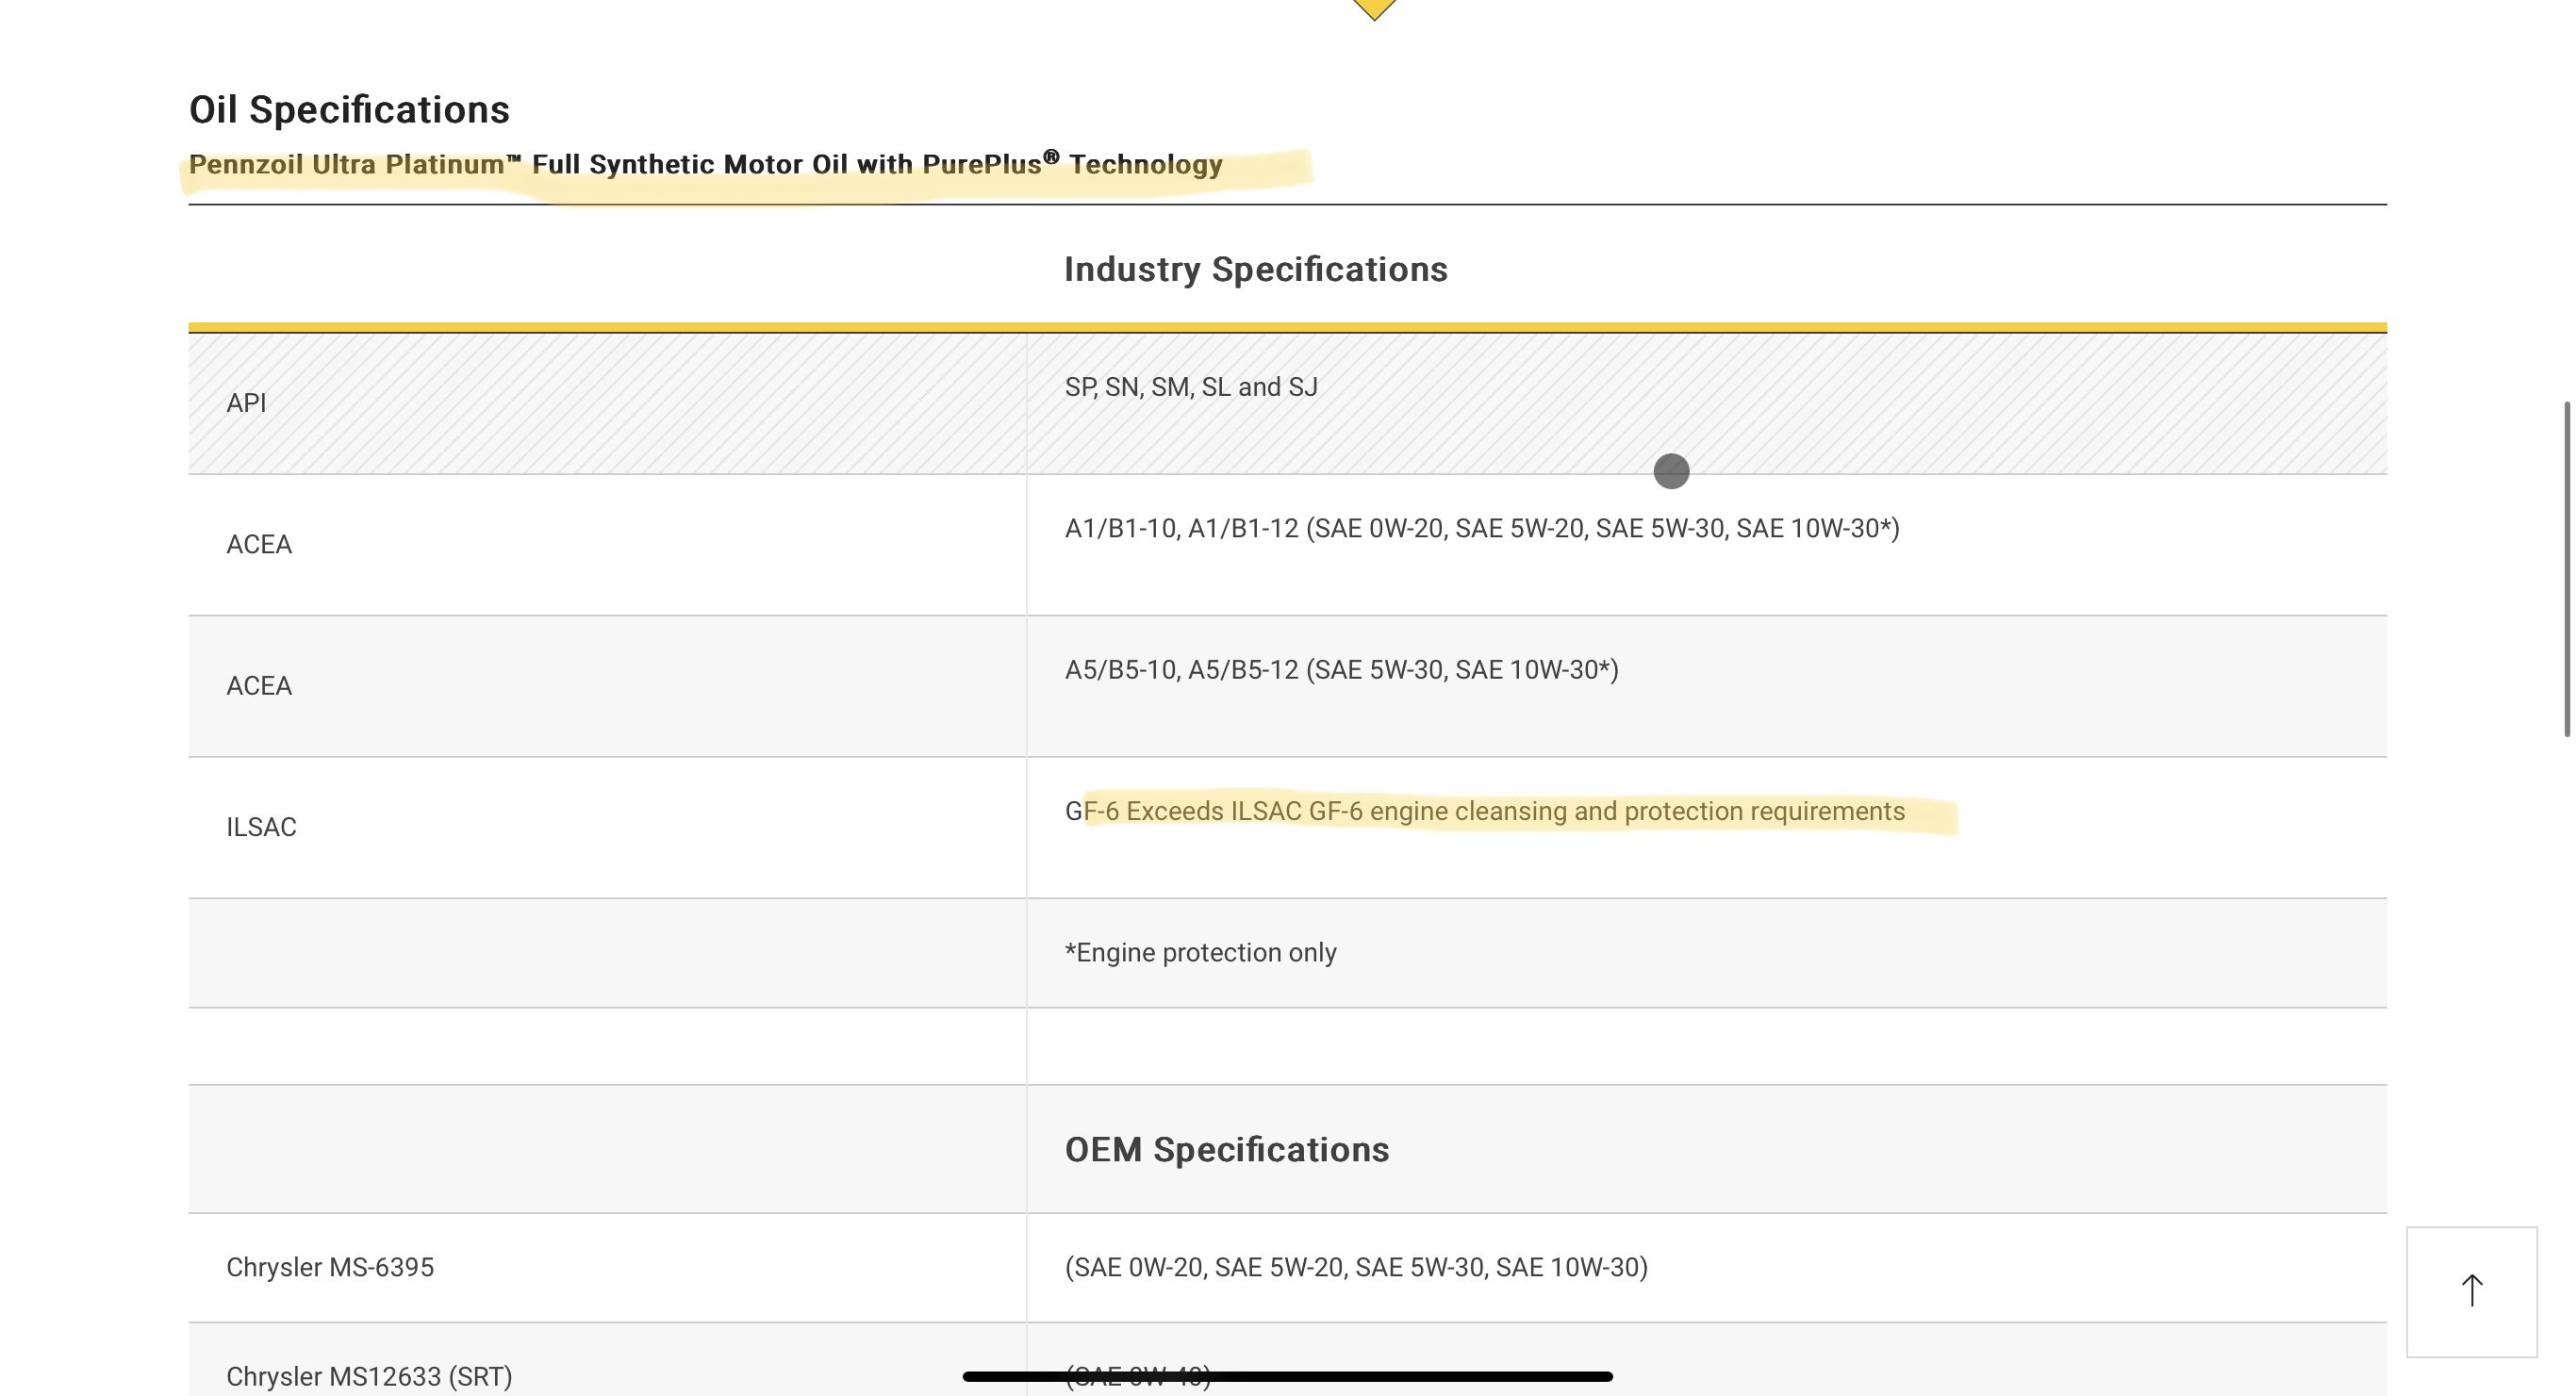Image resolution: width=2576 pixels, height=1396 pixels.
Task: Select the "Oil Specifications" heading
Action: pos(349,110)
